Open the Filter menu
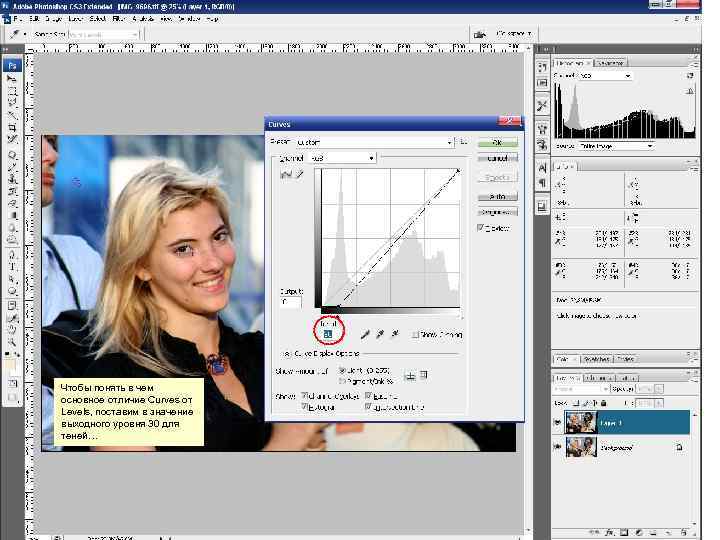Screen dimensions: 720x540 (118, 19)
